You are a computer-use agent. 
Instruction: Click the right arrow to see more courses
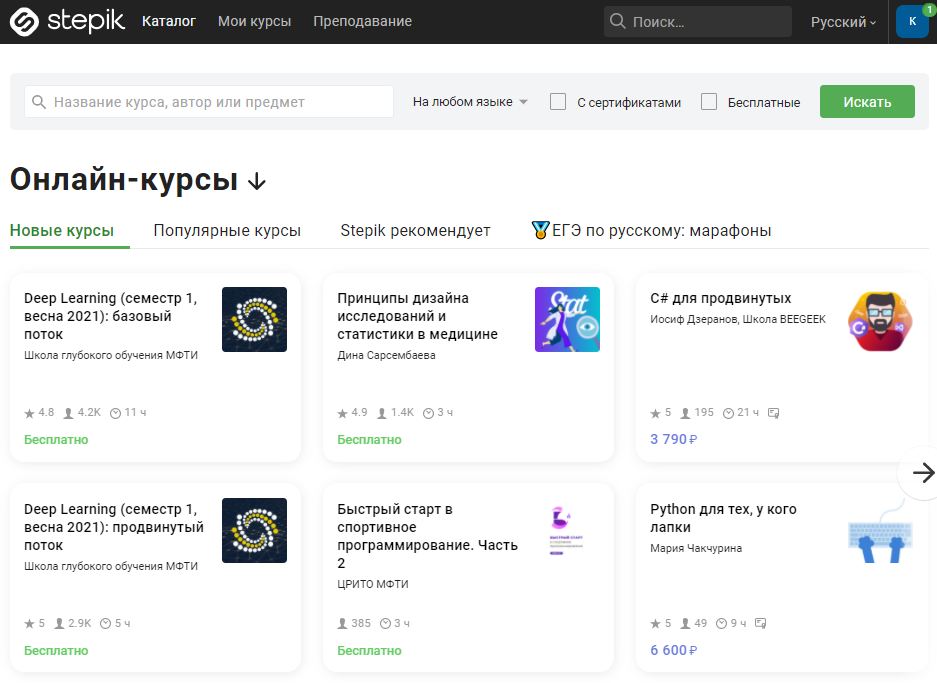pyautogui.click(x=923, y=473)
